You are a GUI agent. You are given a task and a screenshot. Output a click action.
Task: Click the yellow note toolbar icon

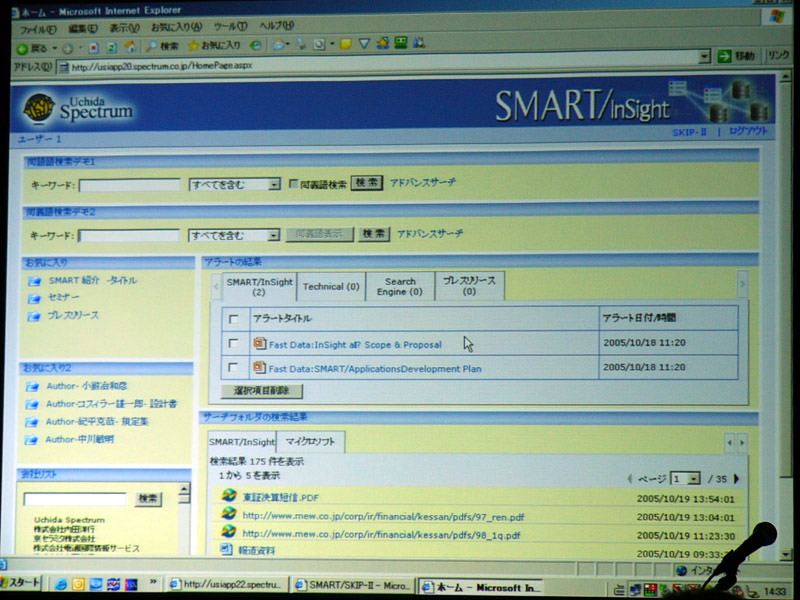point(346,44)
